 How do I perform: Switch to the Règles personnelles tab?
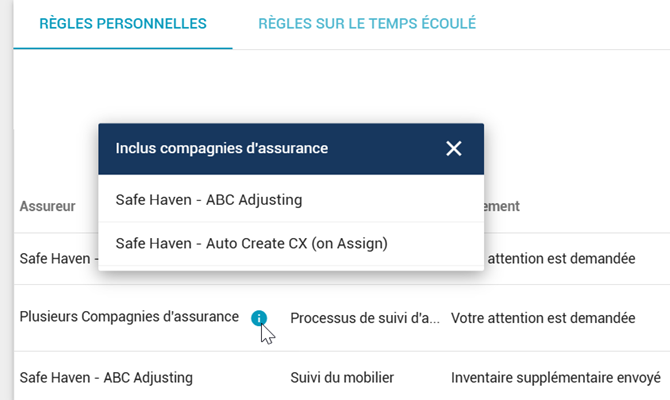tap(123, 24)
